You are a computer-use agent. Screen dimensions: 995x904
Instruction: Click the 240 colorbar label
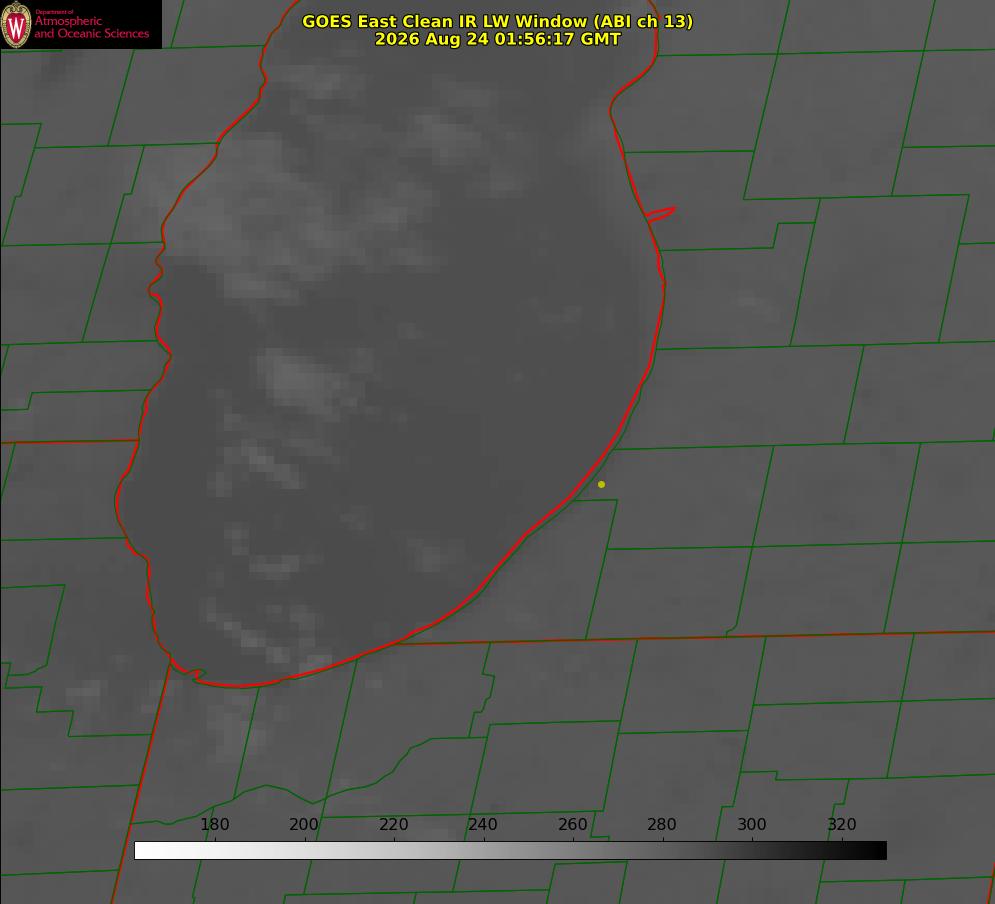click(x=483, y=824)
